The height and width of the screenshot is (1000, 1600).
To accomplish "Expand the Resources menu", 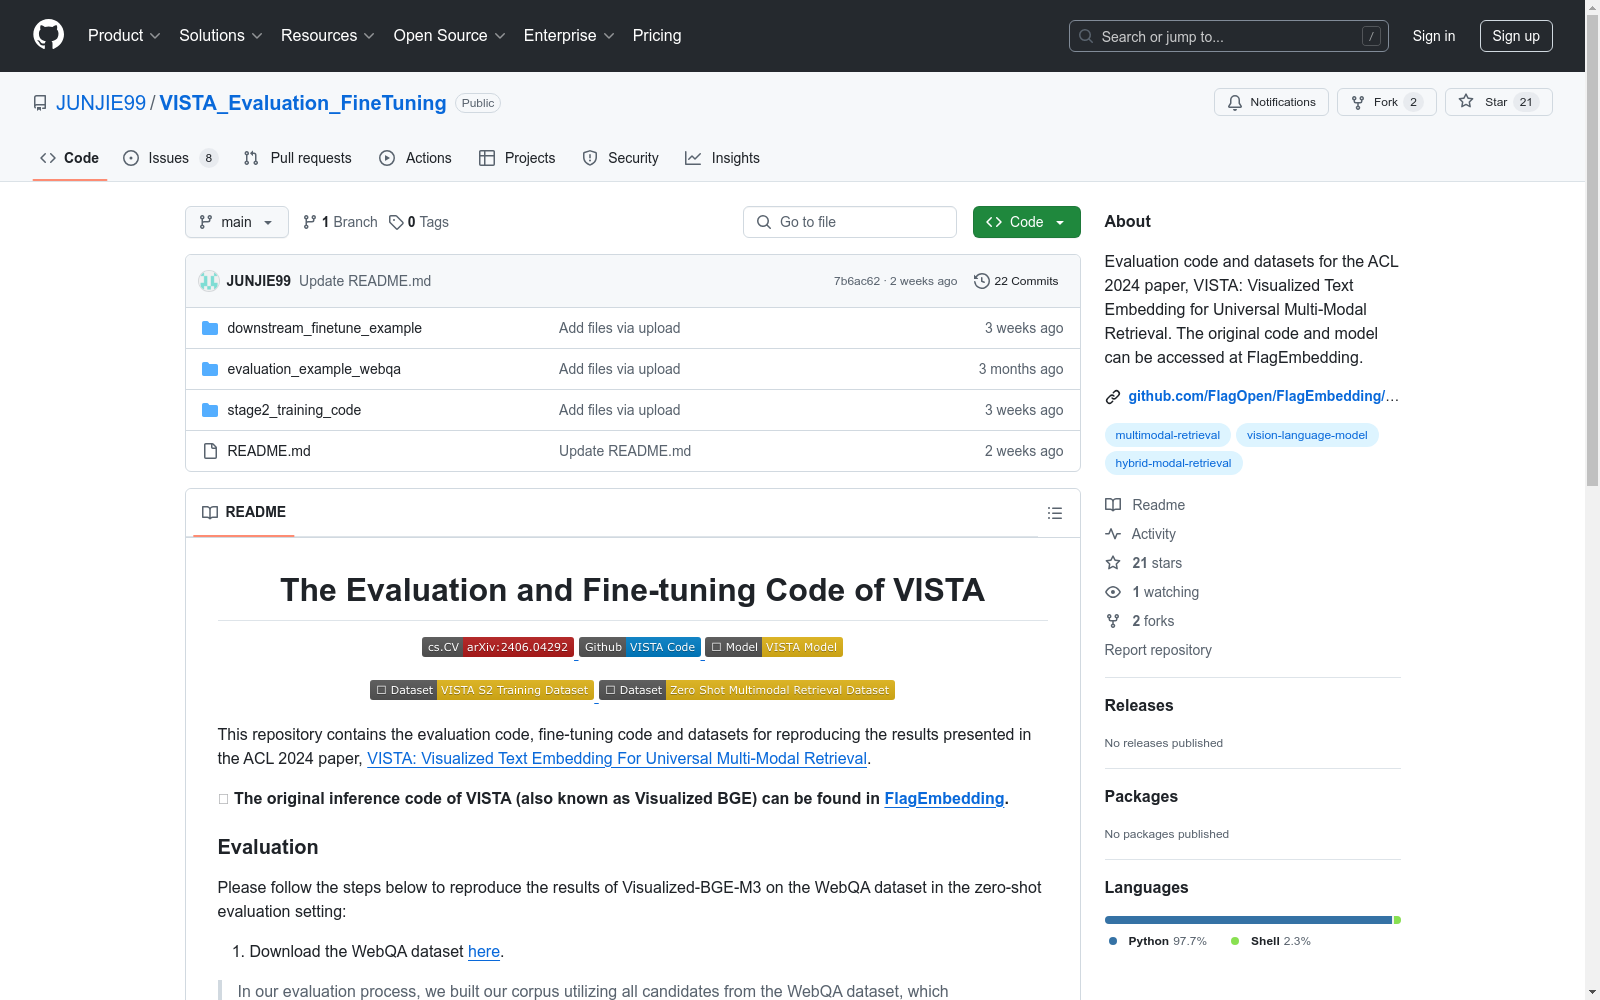I will tap(328, 36).
